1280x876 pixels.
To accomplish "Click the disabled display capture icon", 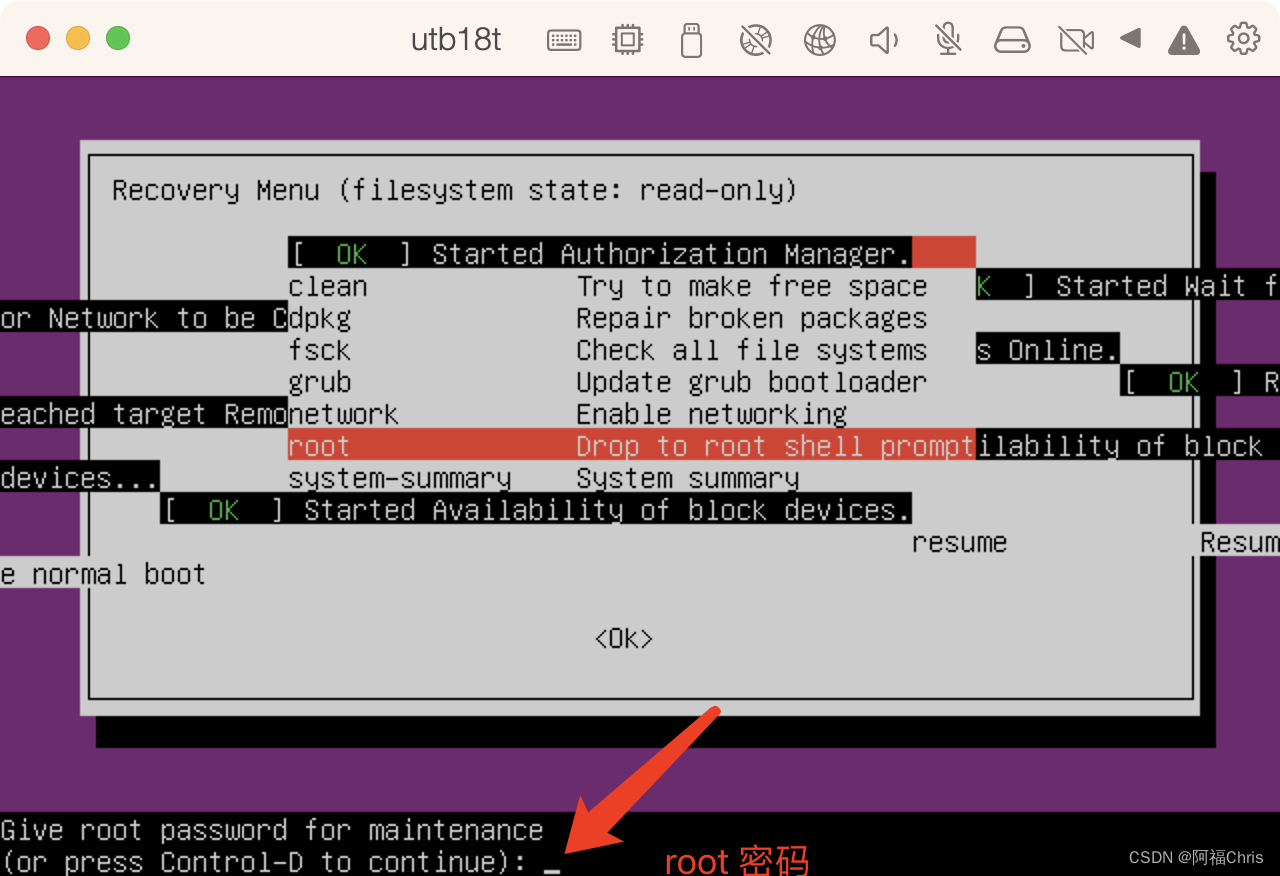I will click(755, 40).
